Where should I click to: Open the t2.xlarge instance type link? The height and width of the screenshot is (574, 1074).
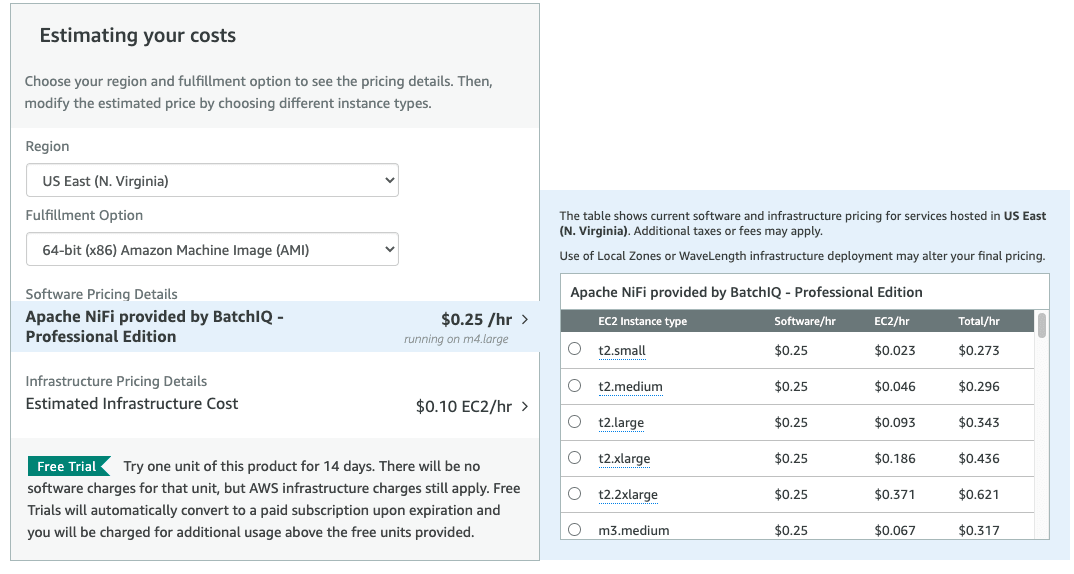click(624, 459)
